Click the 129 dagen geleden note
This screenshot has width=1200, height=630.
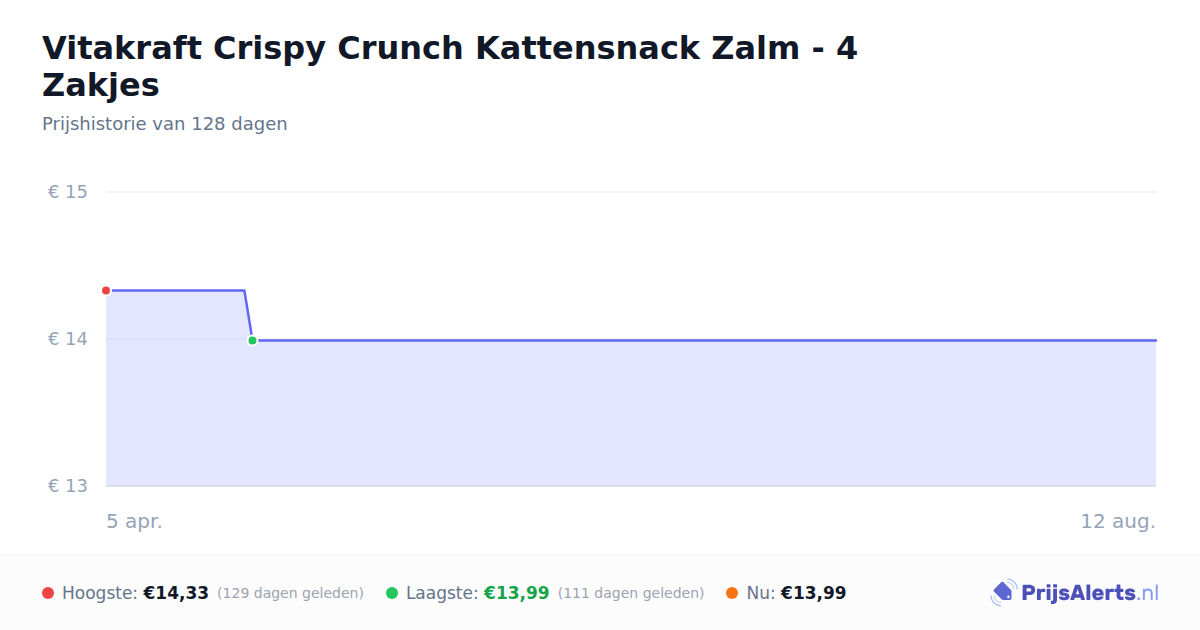(x=290, y=593)
